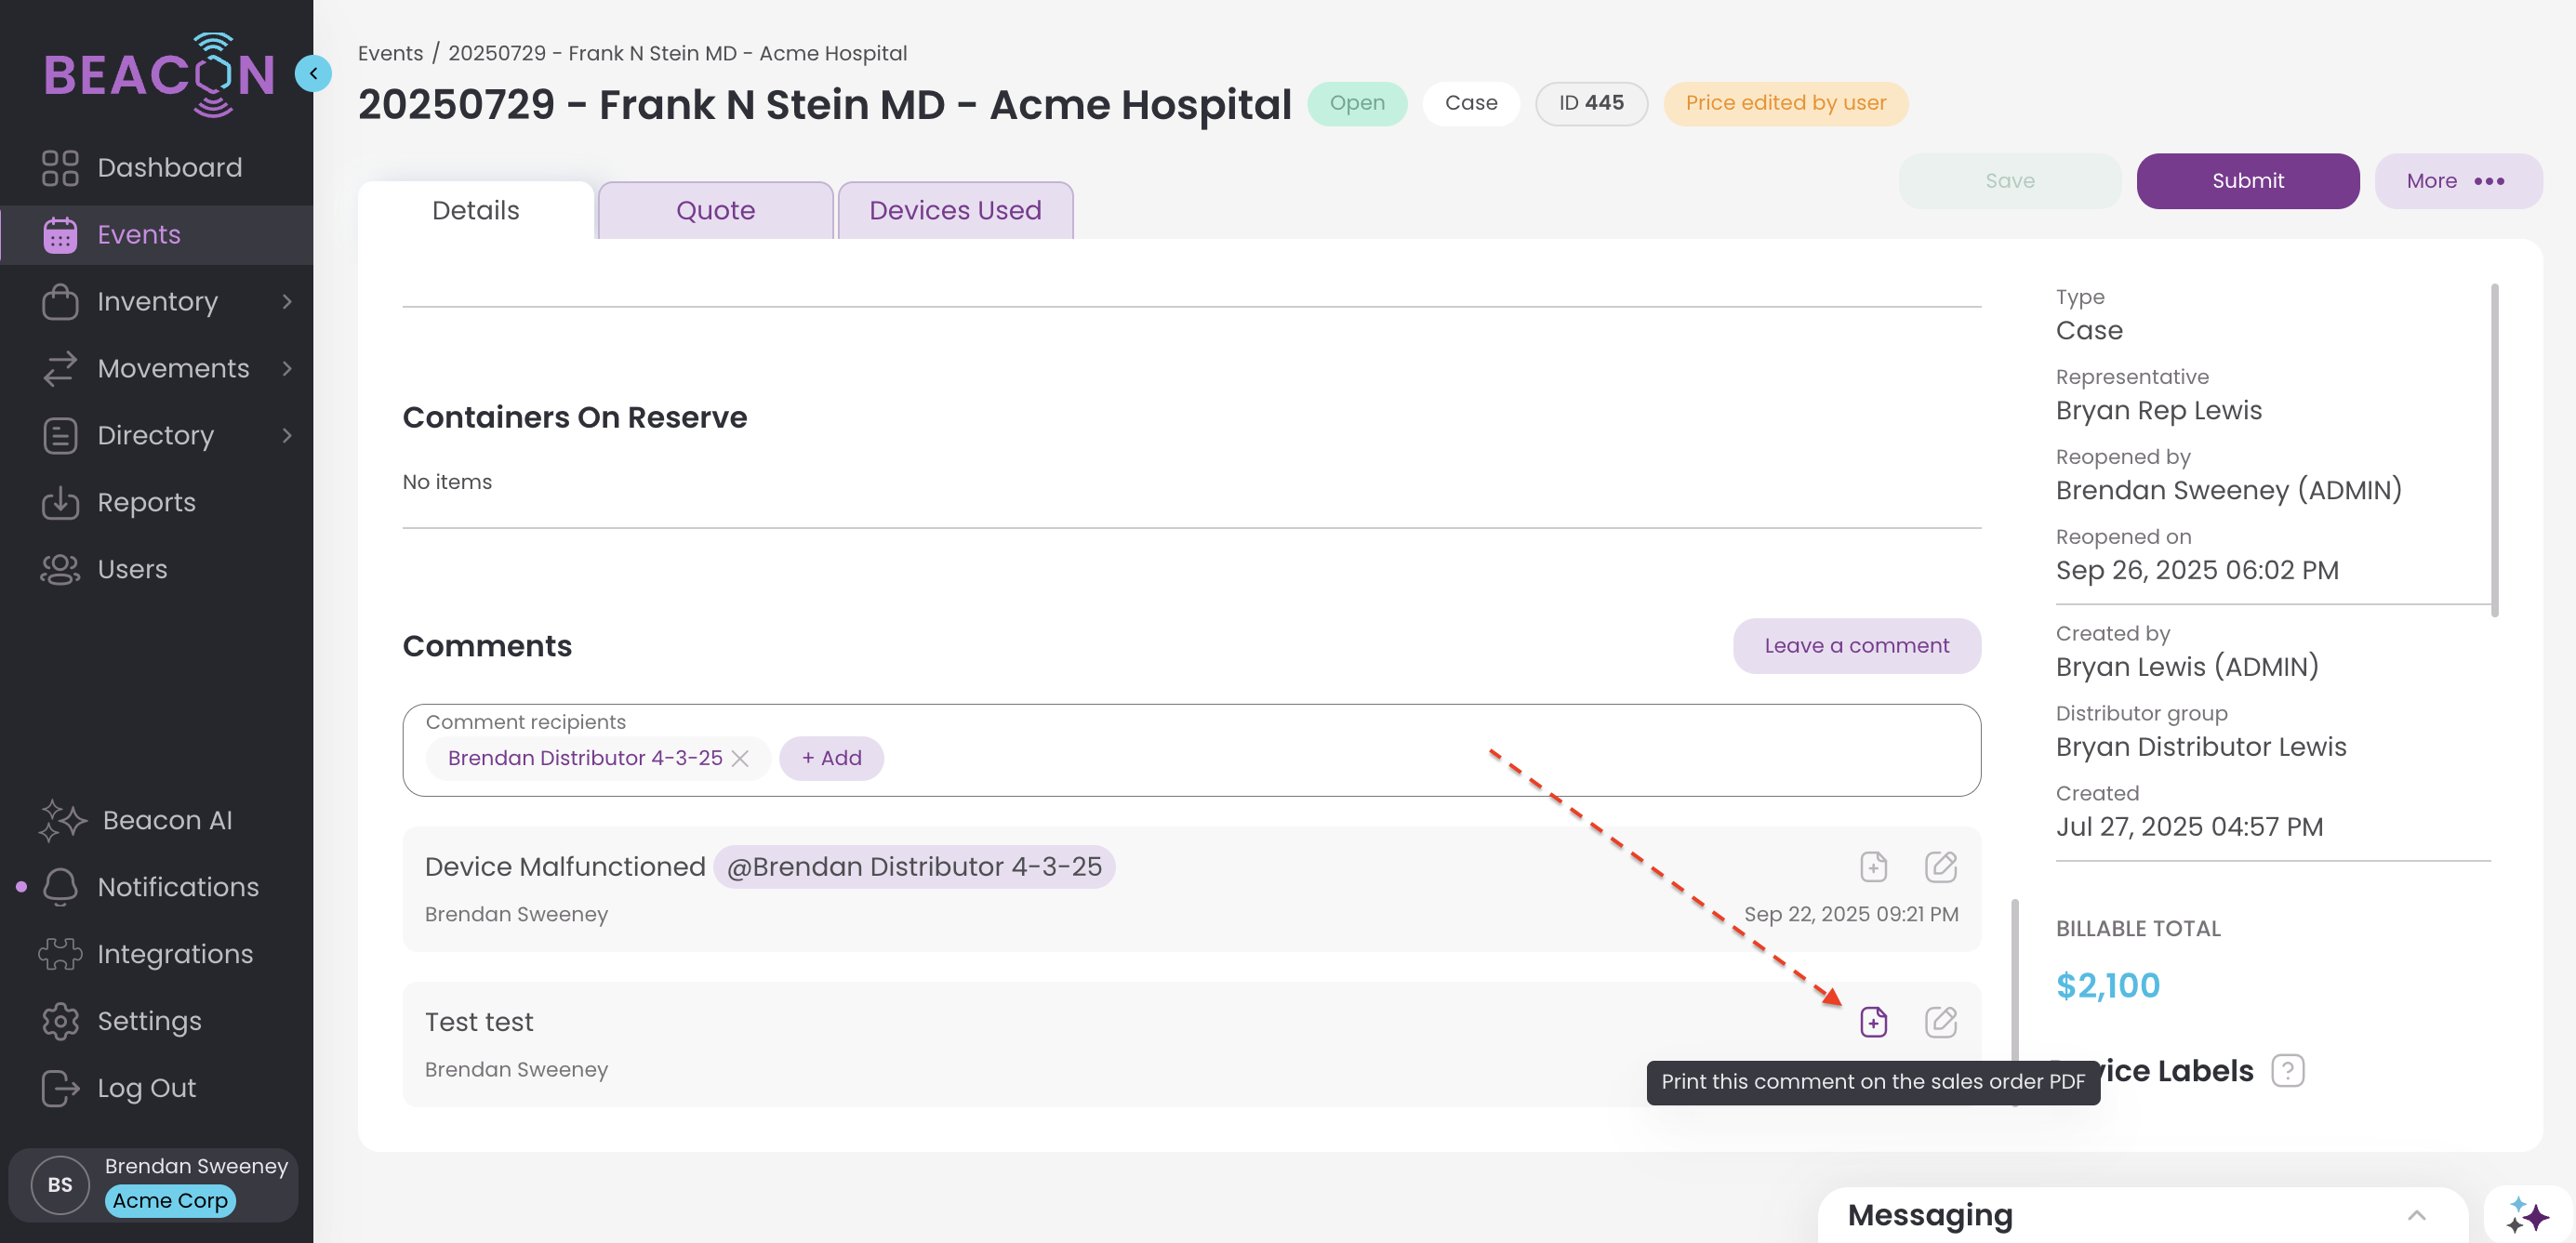Viewport: 2576px width, 1243px height.
Task: Open the More actions dropdown
Action: [2457, 181]
